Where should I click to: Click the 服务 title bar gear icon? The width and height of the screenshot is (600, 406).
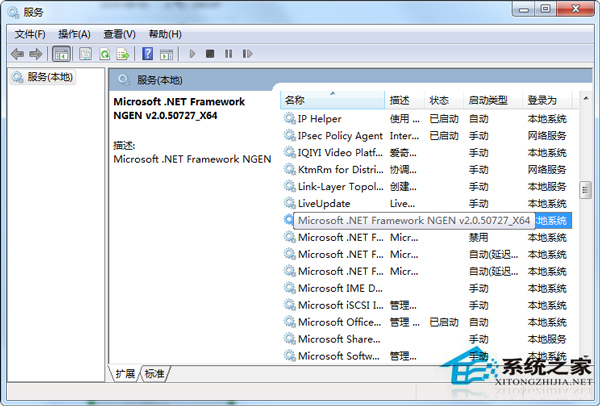click(x=13, y=12)
